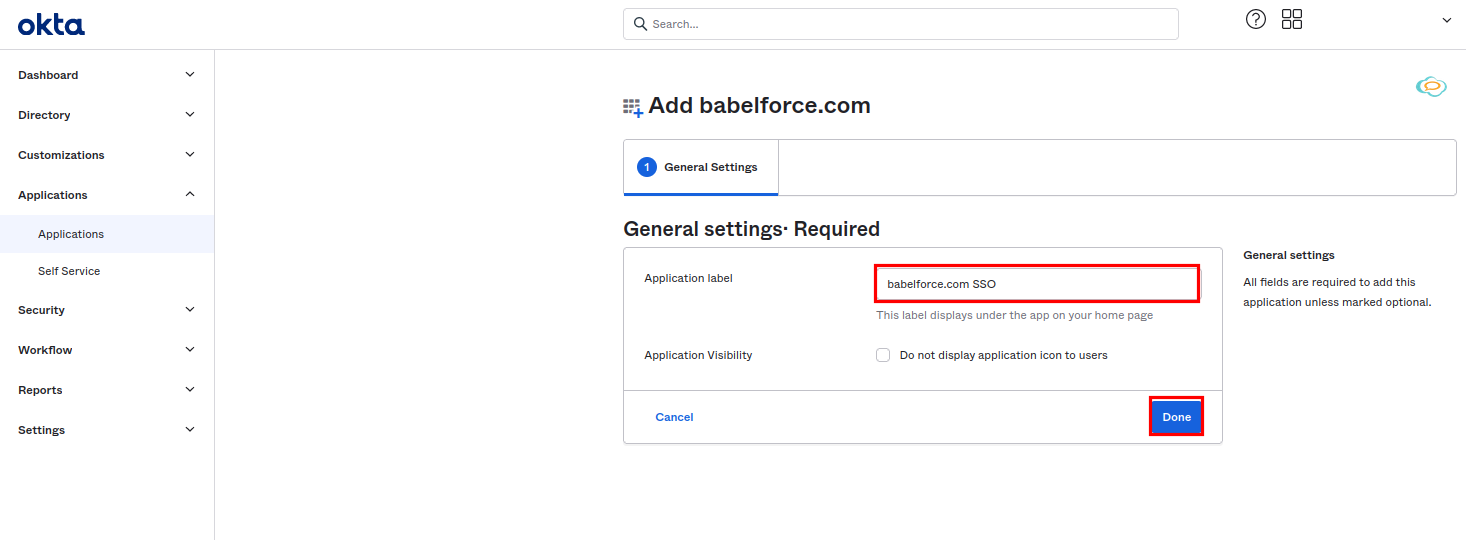This screenshot has width=1466, height=540.
Task: Focus the top Search box
Action: tap(901, 24)
